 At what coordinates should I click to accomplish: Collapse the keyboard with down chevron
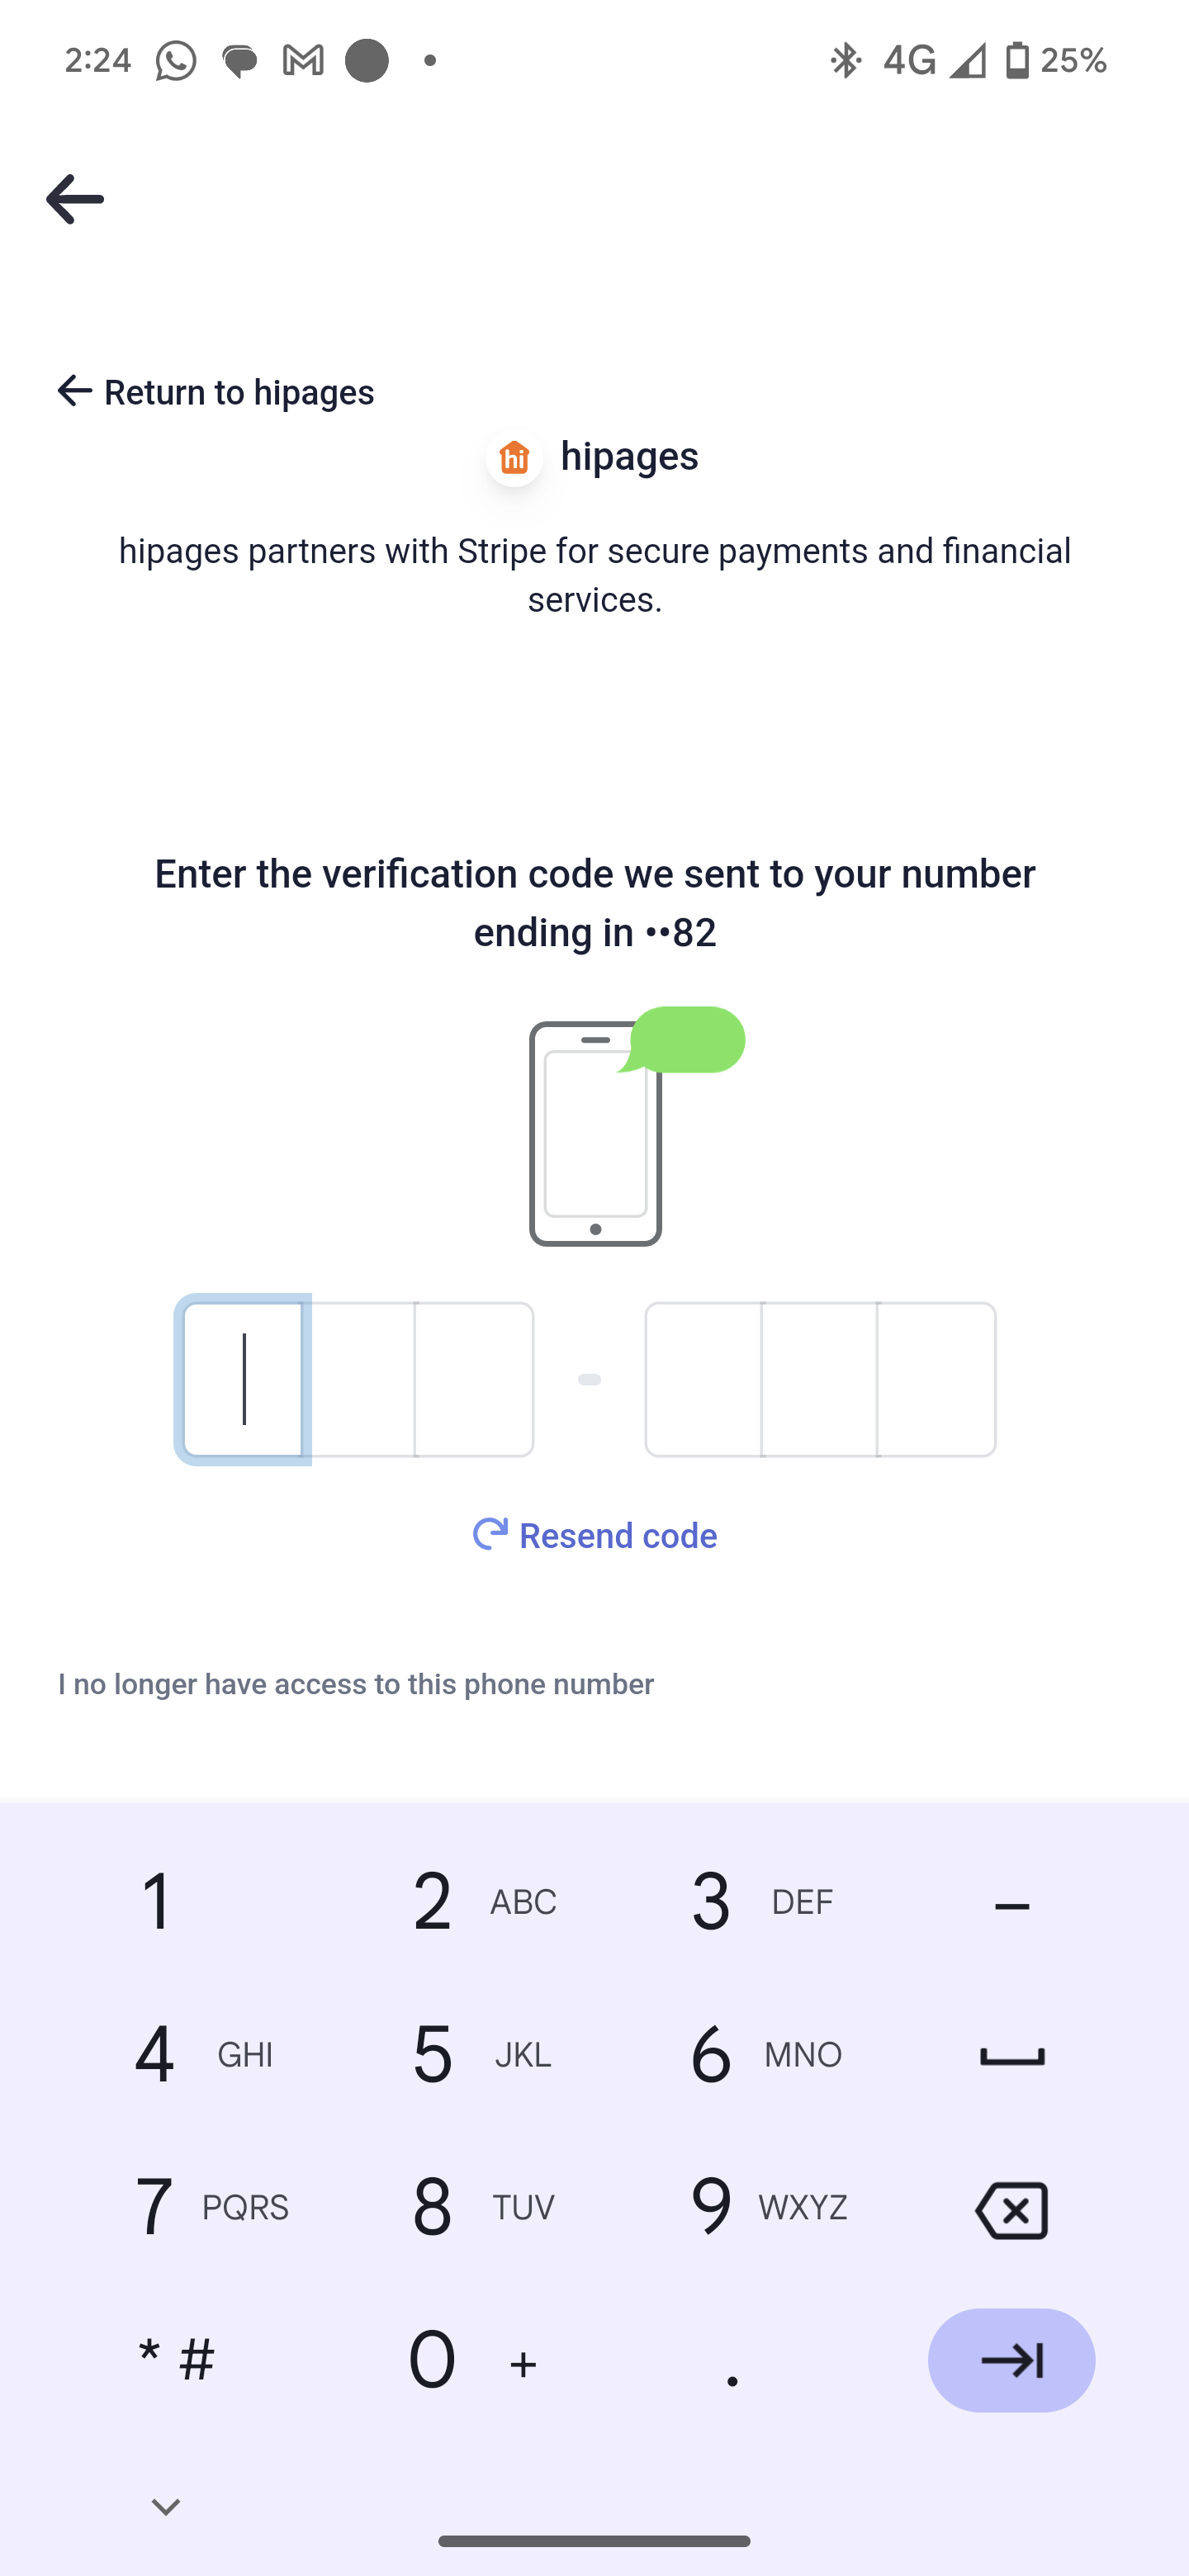166,2506
